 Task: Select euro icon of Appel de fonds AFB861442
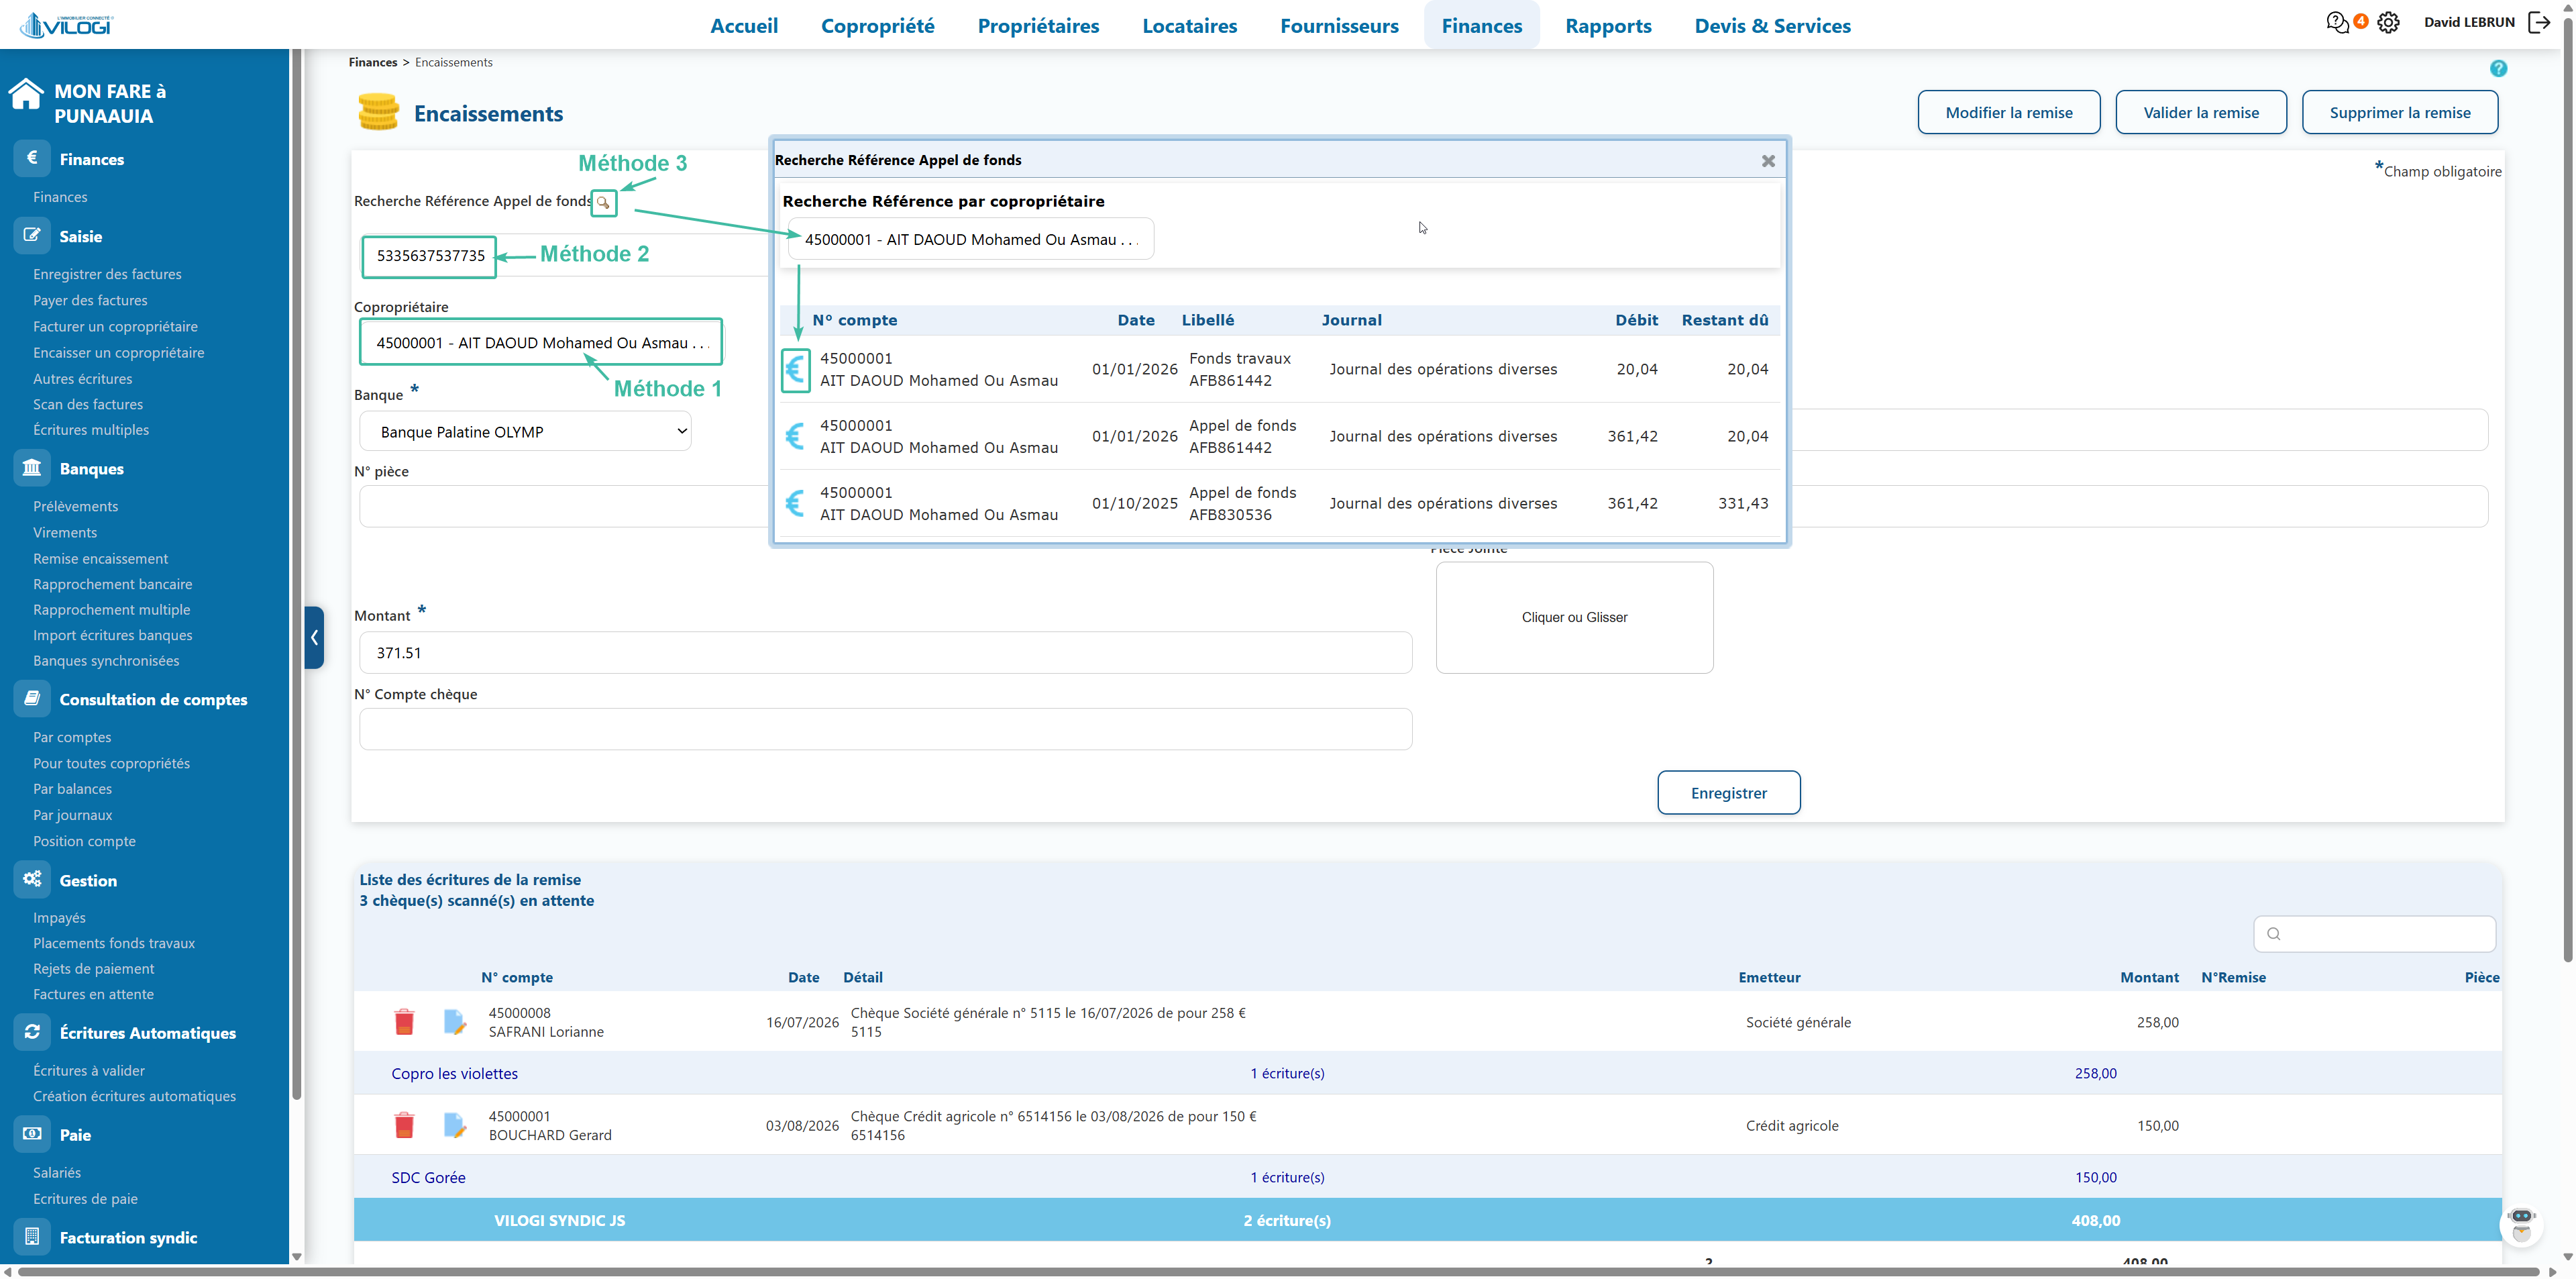(x=795, y=436)
